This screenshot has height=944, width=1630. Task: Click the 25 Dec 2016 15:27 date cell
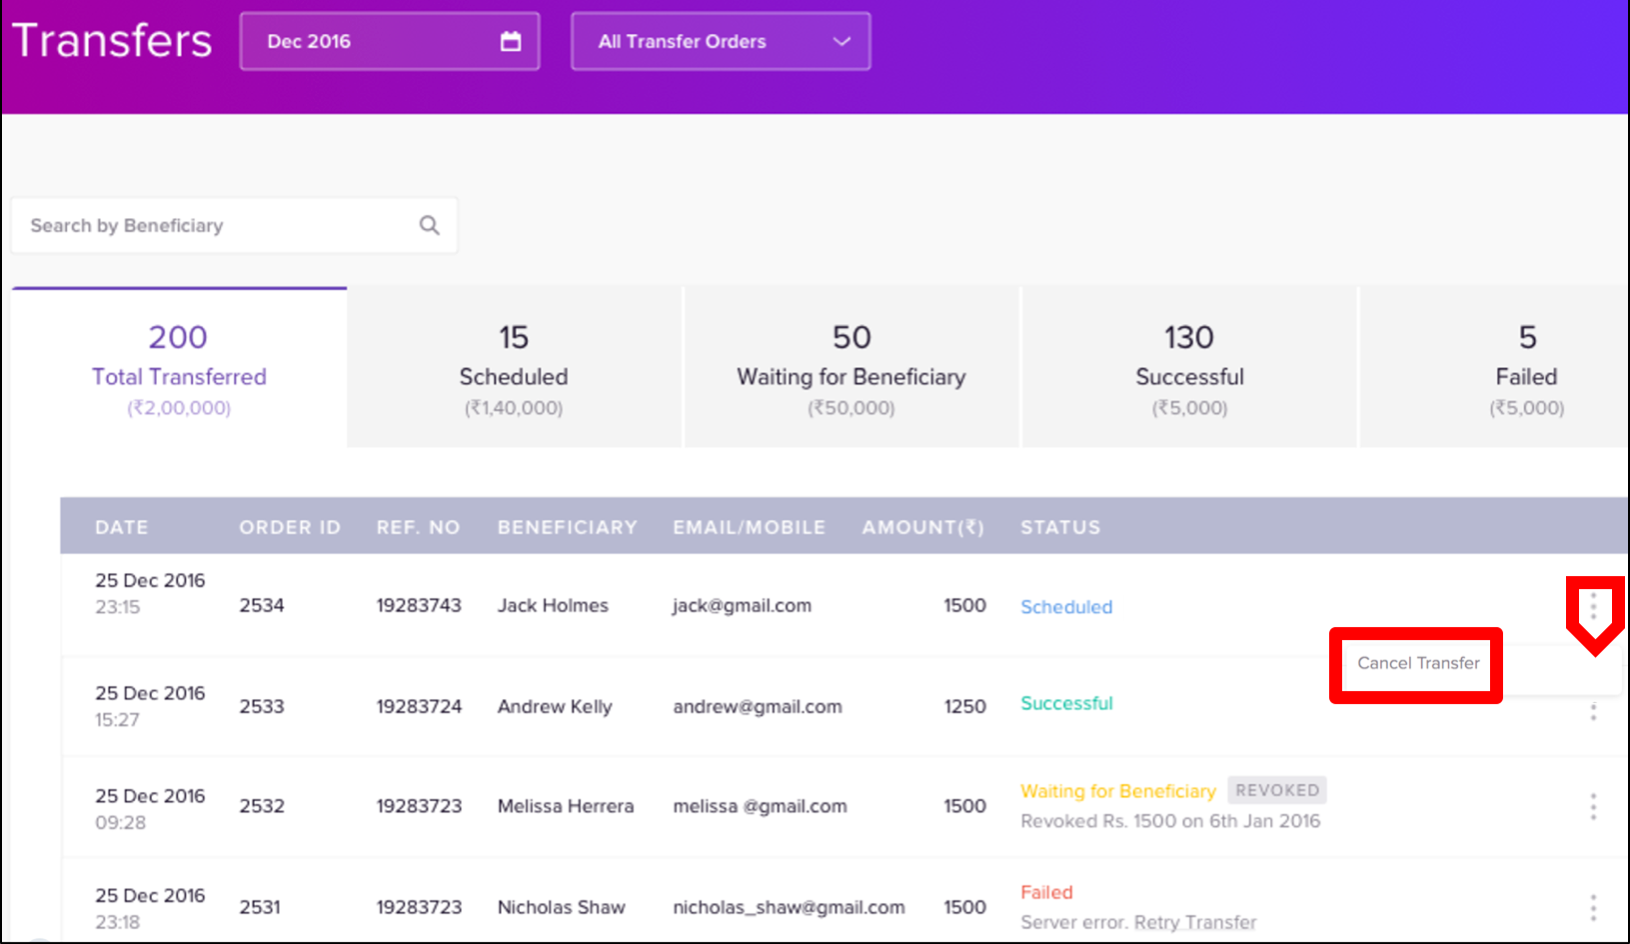click(x=150, y=706)
